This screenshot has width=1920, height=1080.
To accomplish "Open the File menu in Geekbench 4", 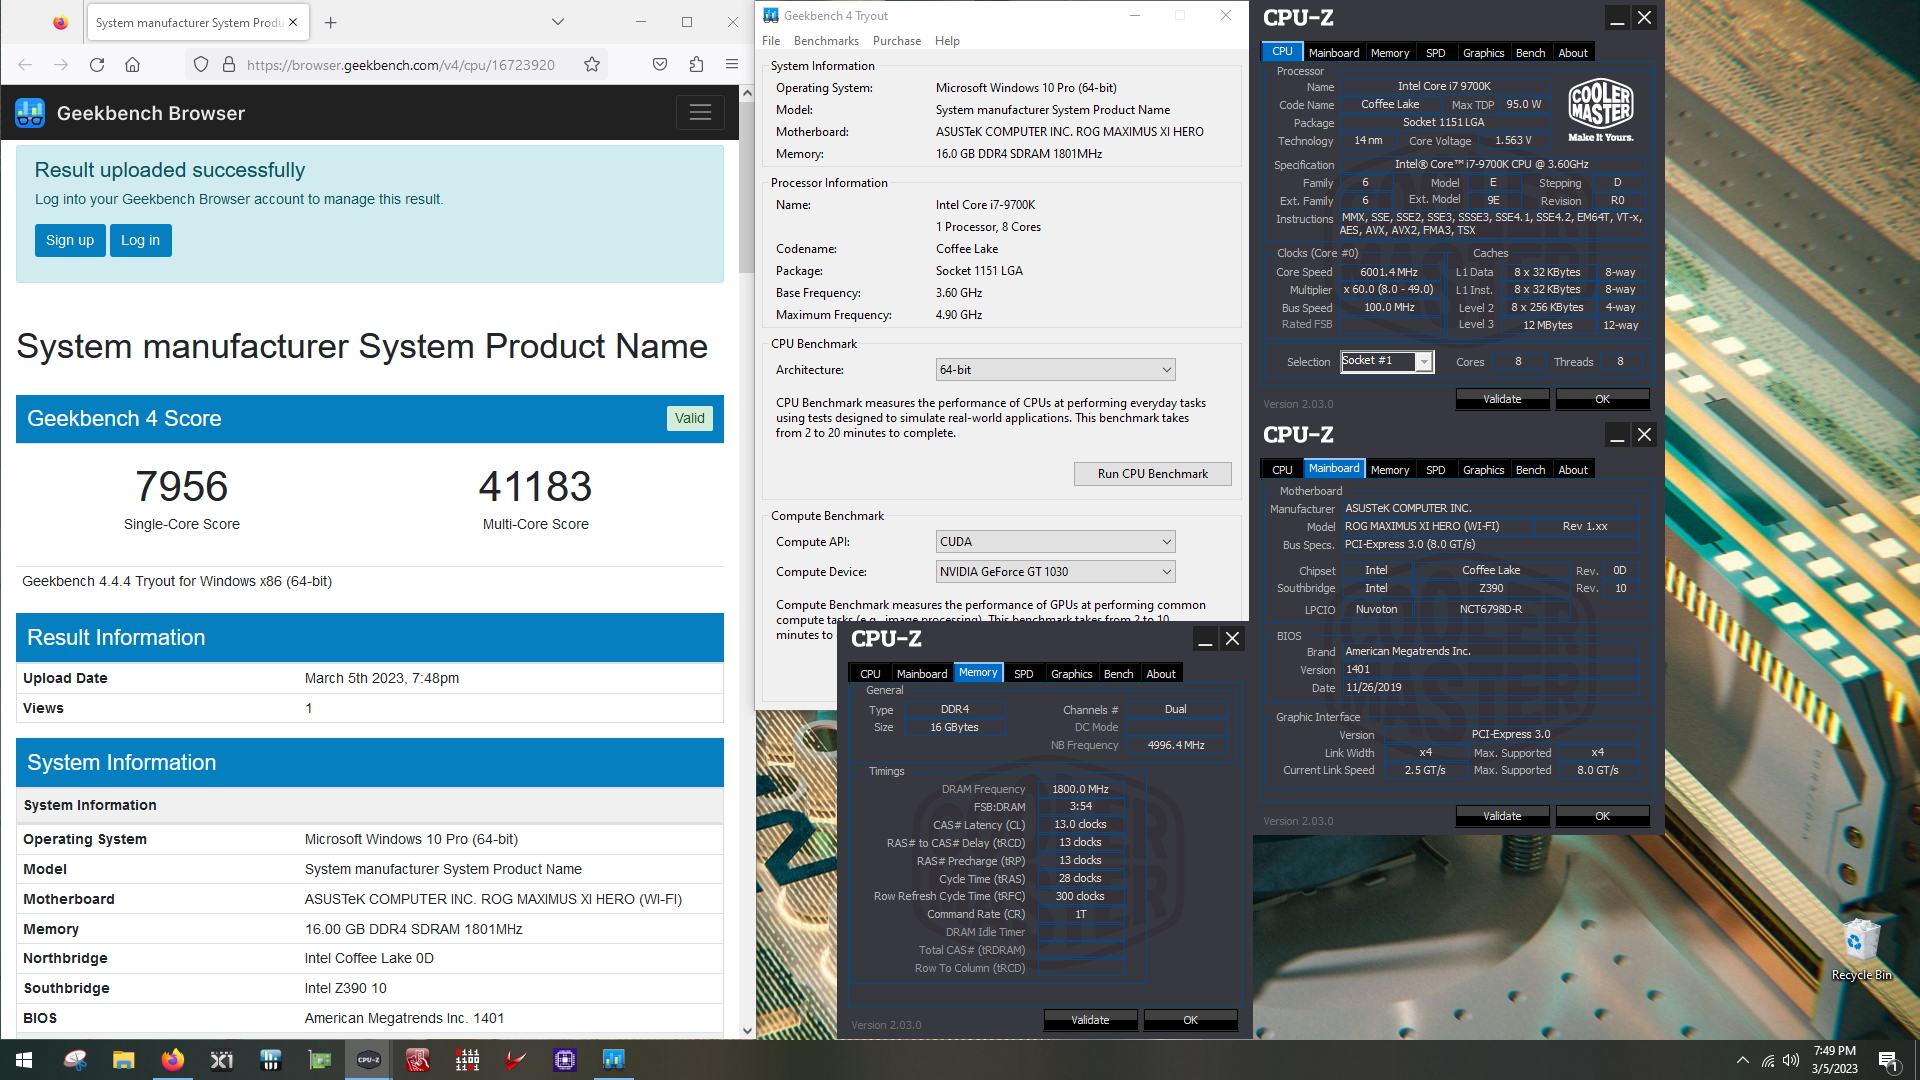I will click(x=771, y=41).
